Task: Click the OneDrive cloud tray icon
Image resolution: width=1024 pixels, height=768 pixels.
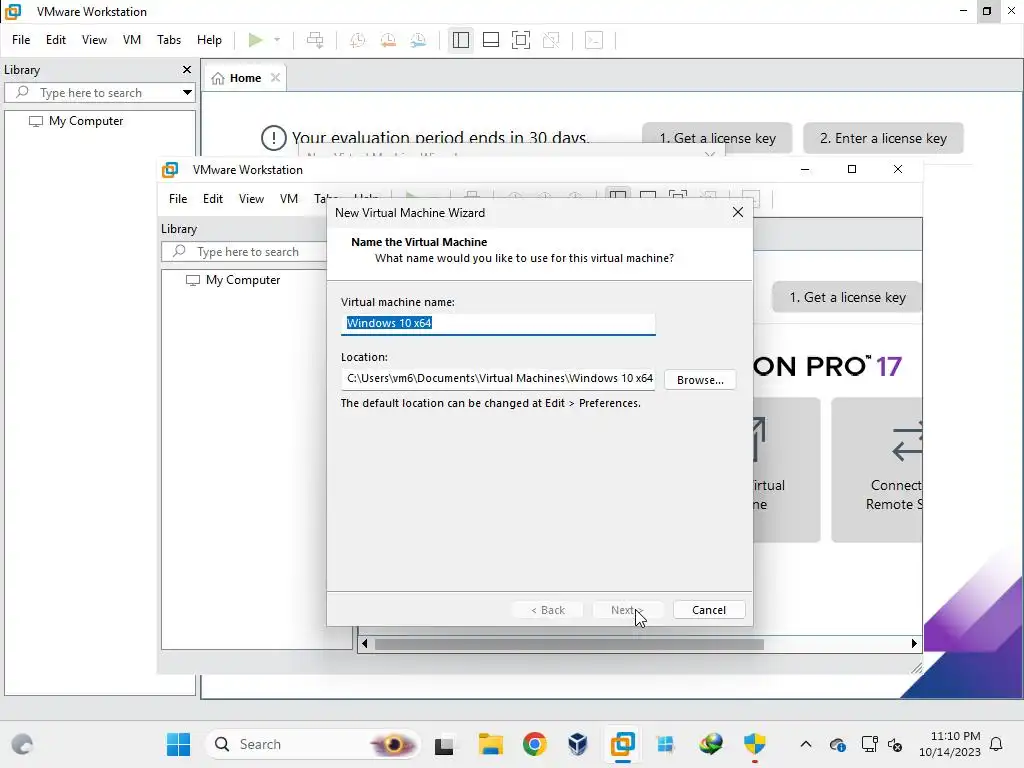Action: tap(837, 744)
